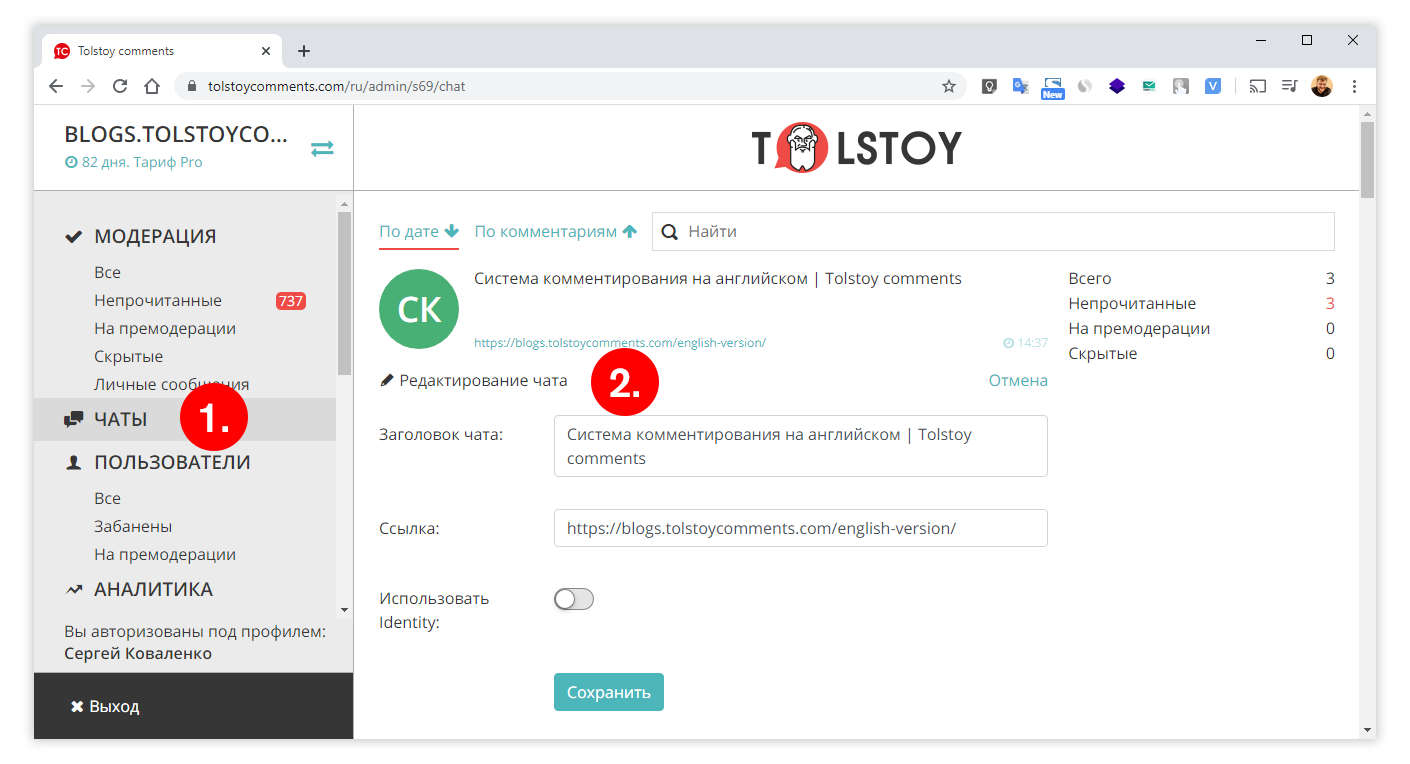Click the Заголовок чата text field
Screen dimensions: 1410x764
[x=801, y=446]
